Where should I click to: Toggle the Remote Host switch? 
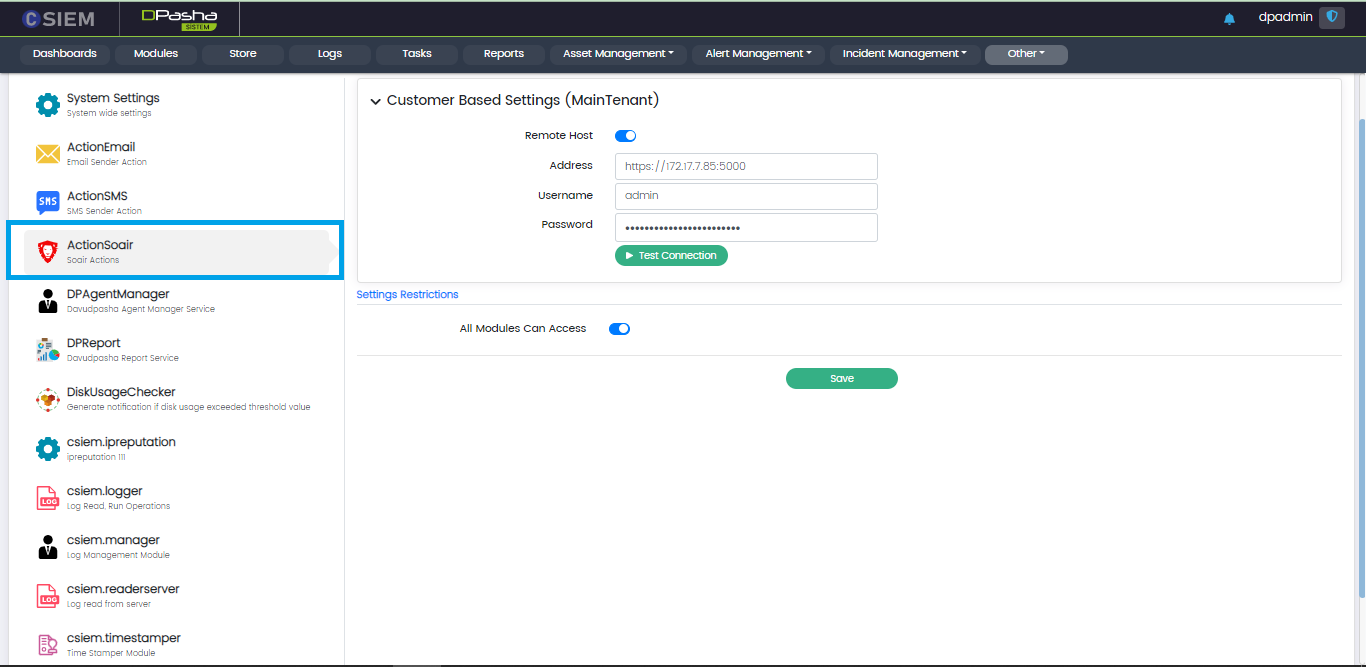[x=625, y=136]
